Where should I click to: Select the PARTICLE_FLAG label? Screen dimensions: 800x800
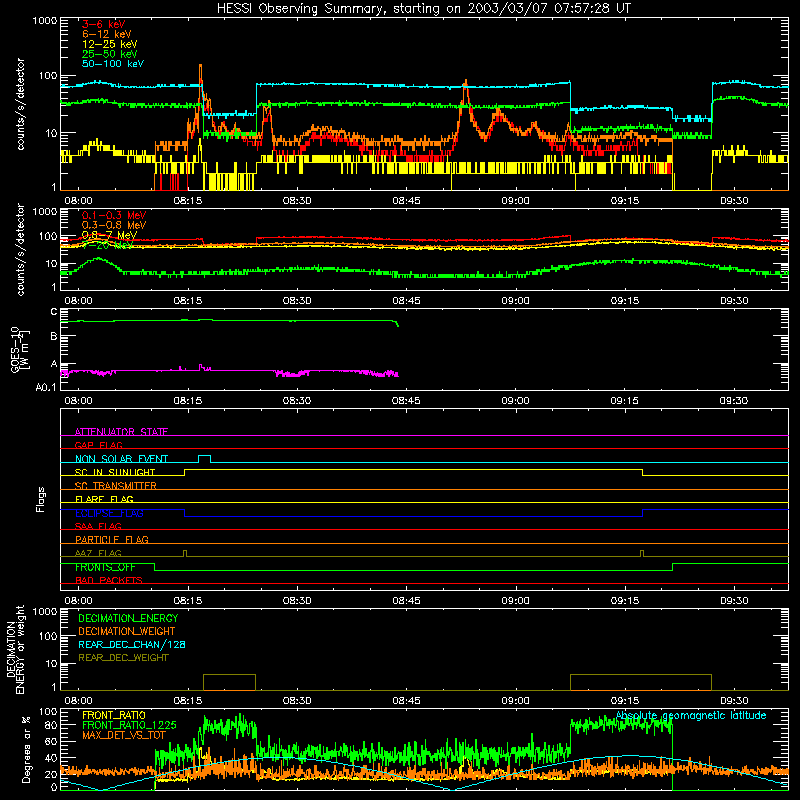(112, 539)
